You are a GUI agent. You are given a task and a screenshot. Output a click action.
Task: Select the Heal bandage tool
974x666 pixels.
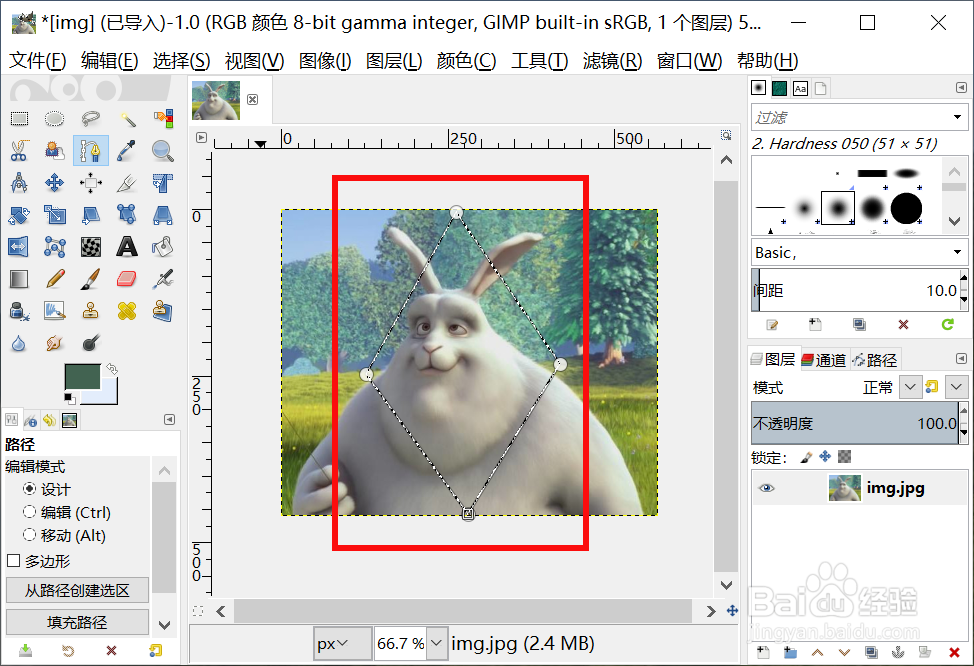pos(127,310)
